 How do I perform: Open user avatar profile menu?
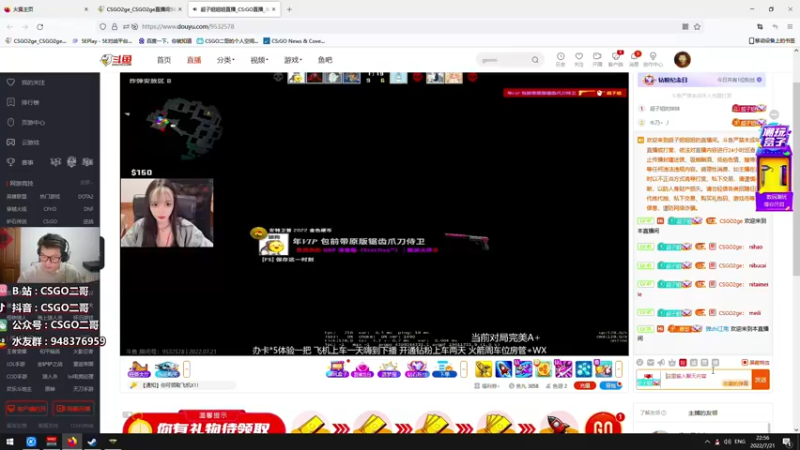click(x=682, y=60)
